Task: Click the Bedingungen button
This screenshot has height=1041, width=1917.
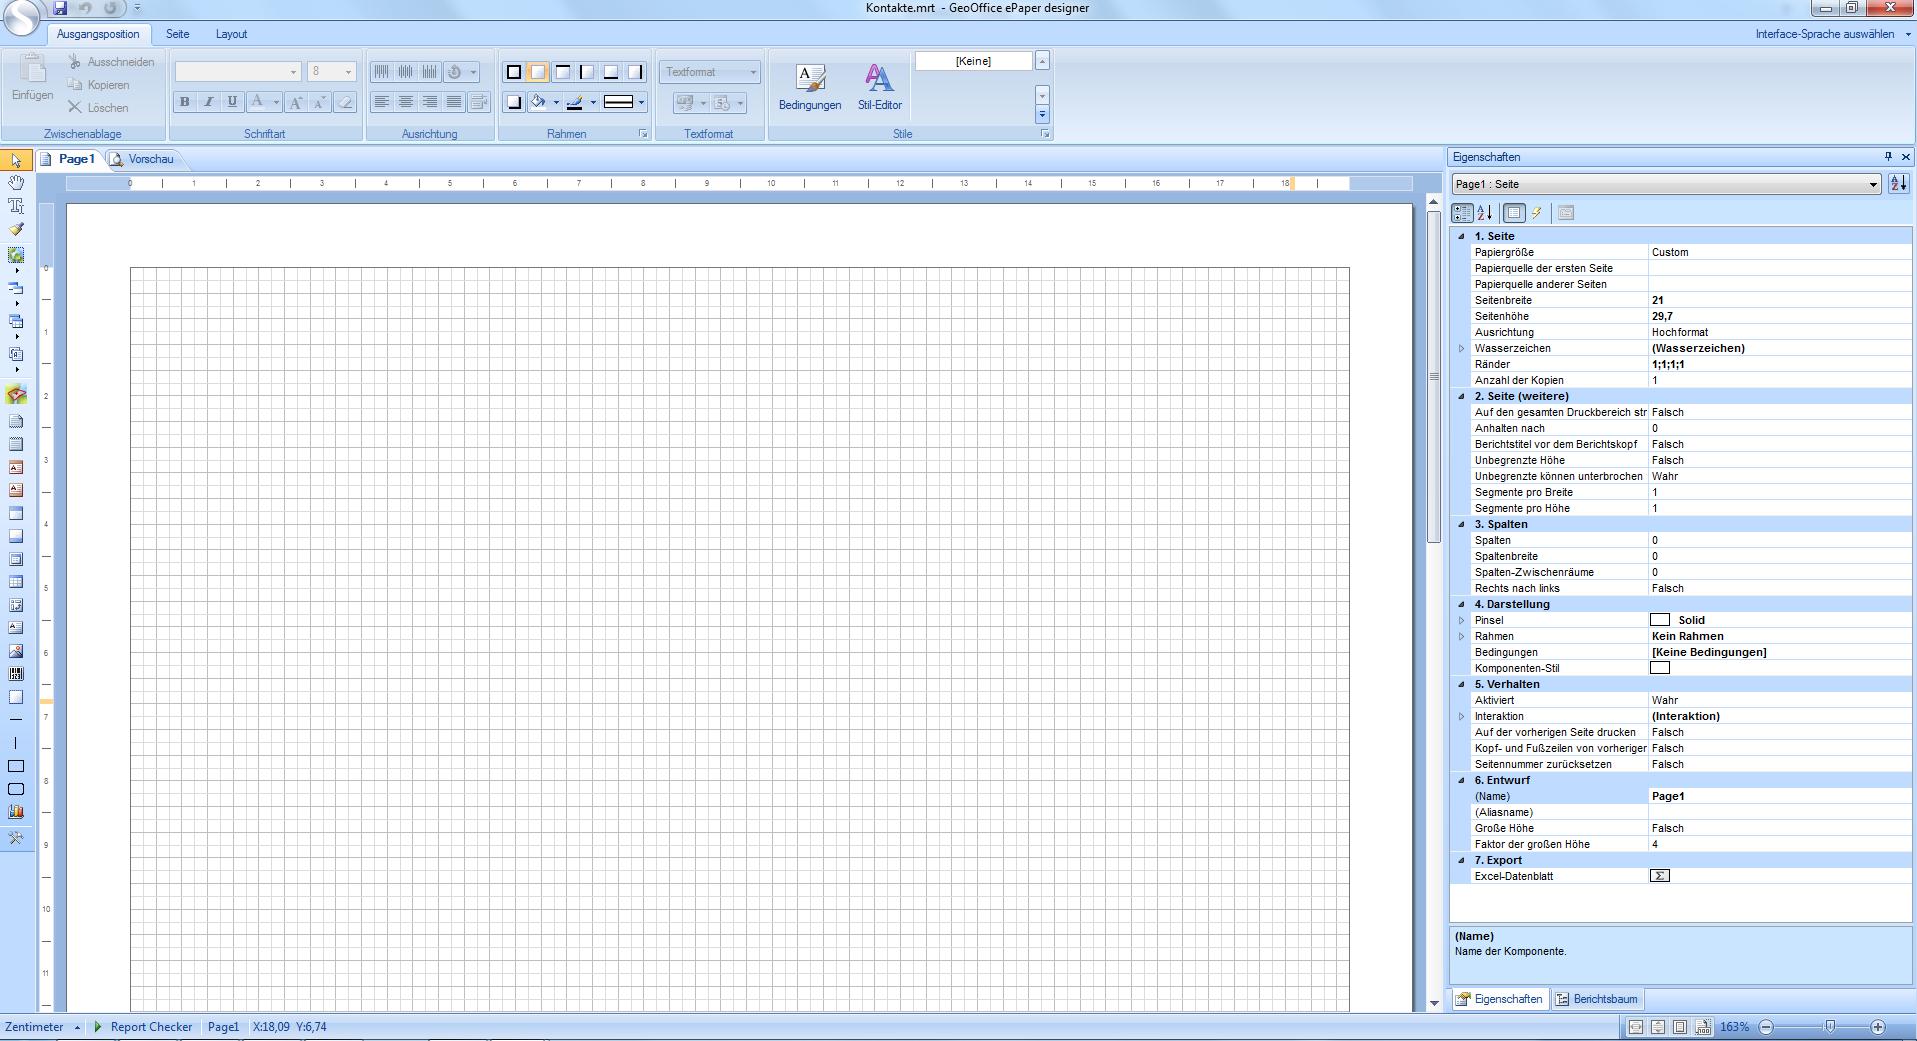Action: coord(810,87)
